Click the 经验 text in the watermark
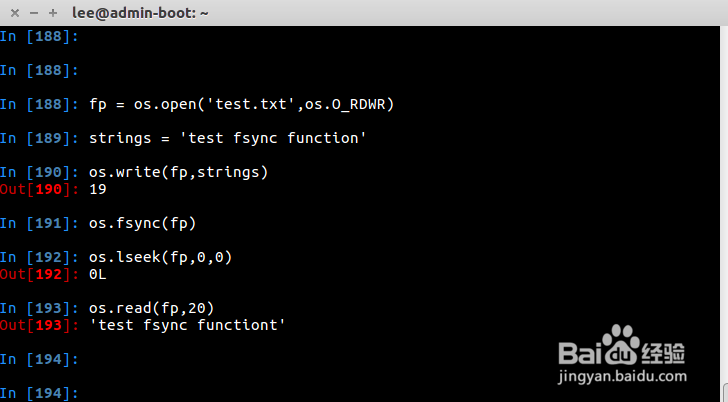The image size is (728, 402). point(664,352)
